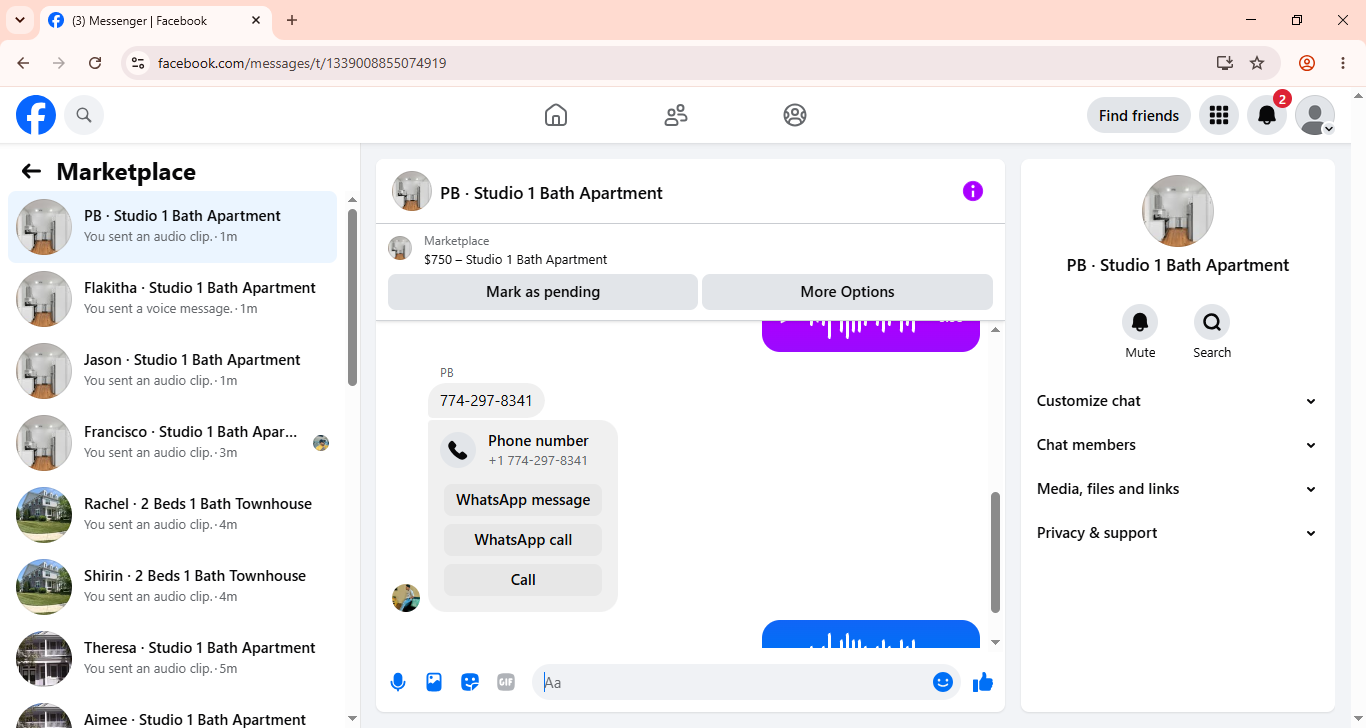Open conversation information purple icon
The height and width of the screenshot is (728, 1366).
pyautogui.click(x=973, y=191)
